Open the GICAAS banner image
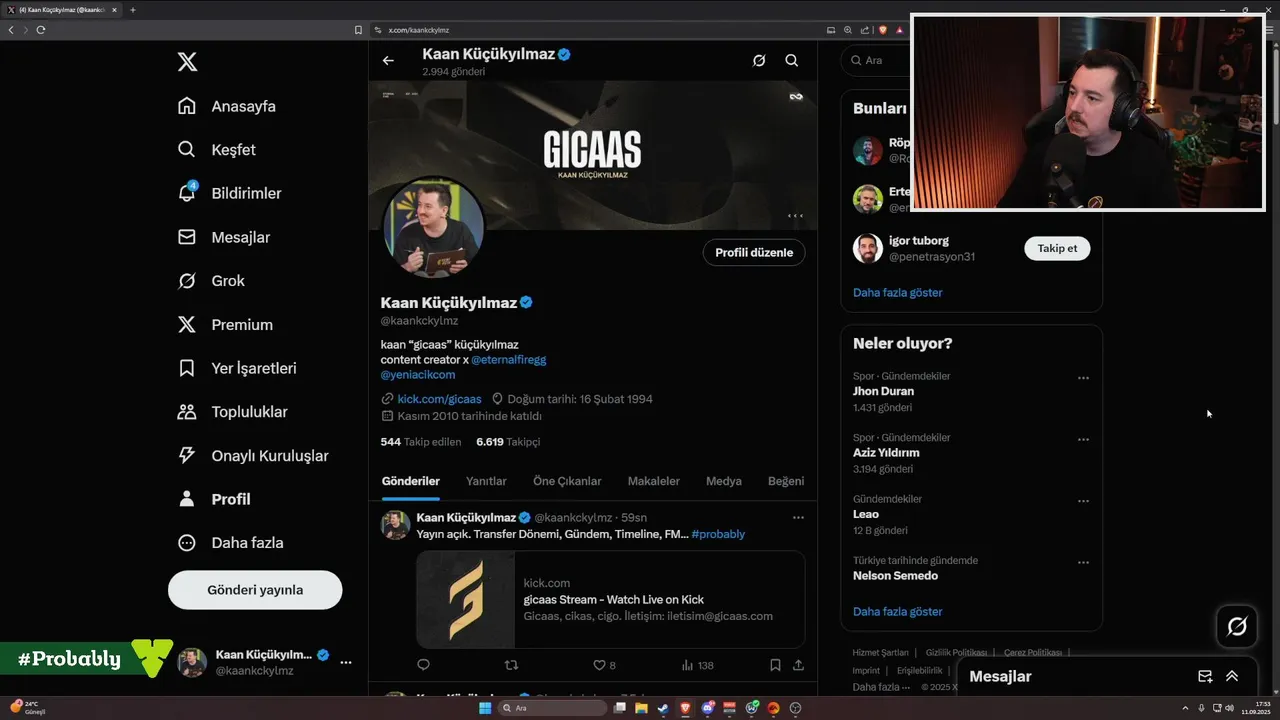 pos(593,155)
